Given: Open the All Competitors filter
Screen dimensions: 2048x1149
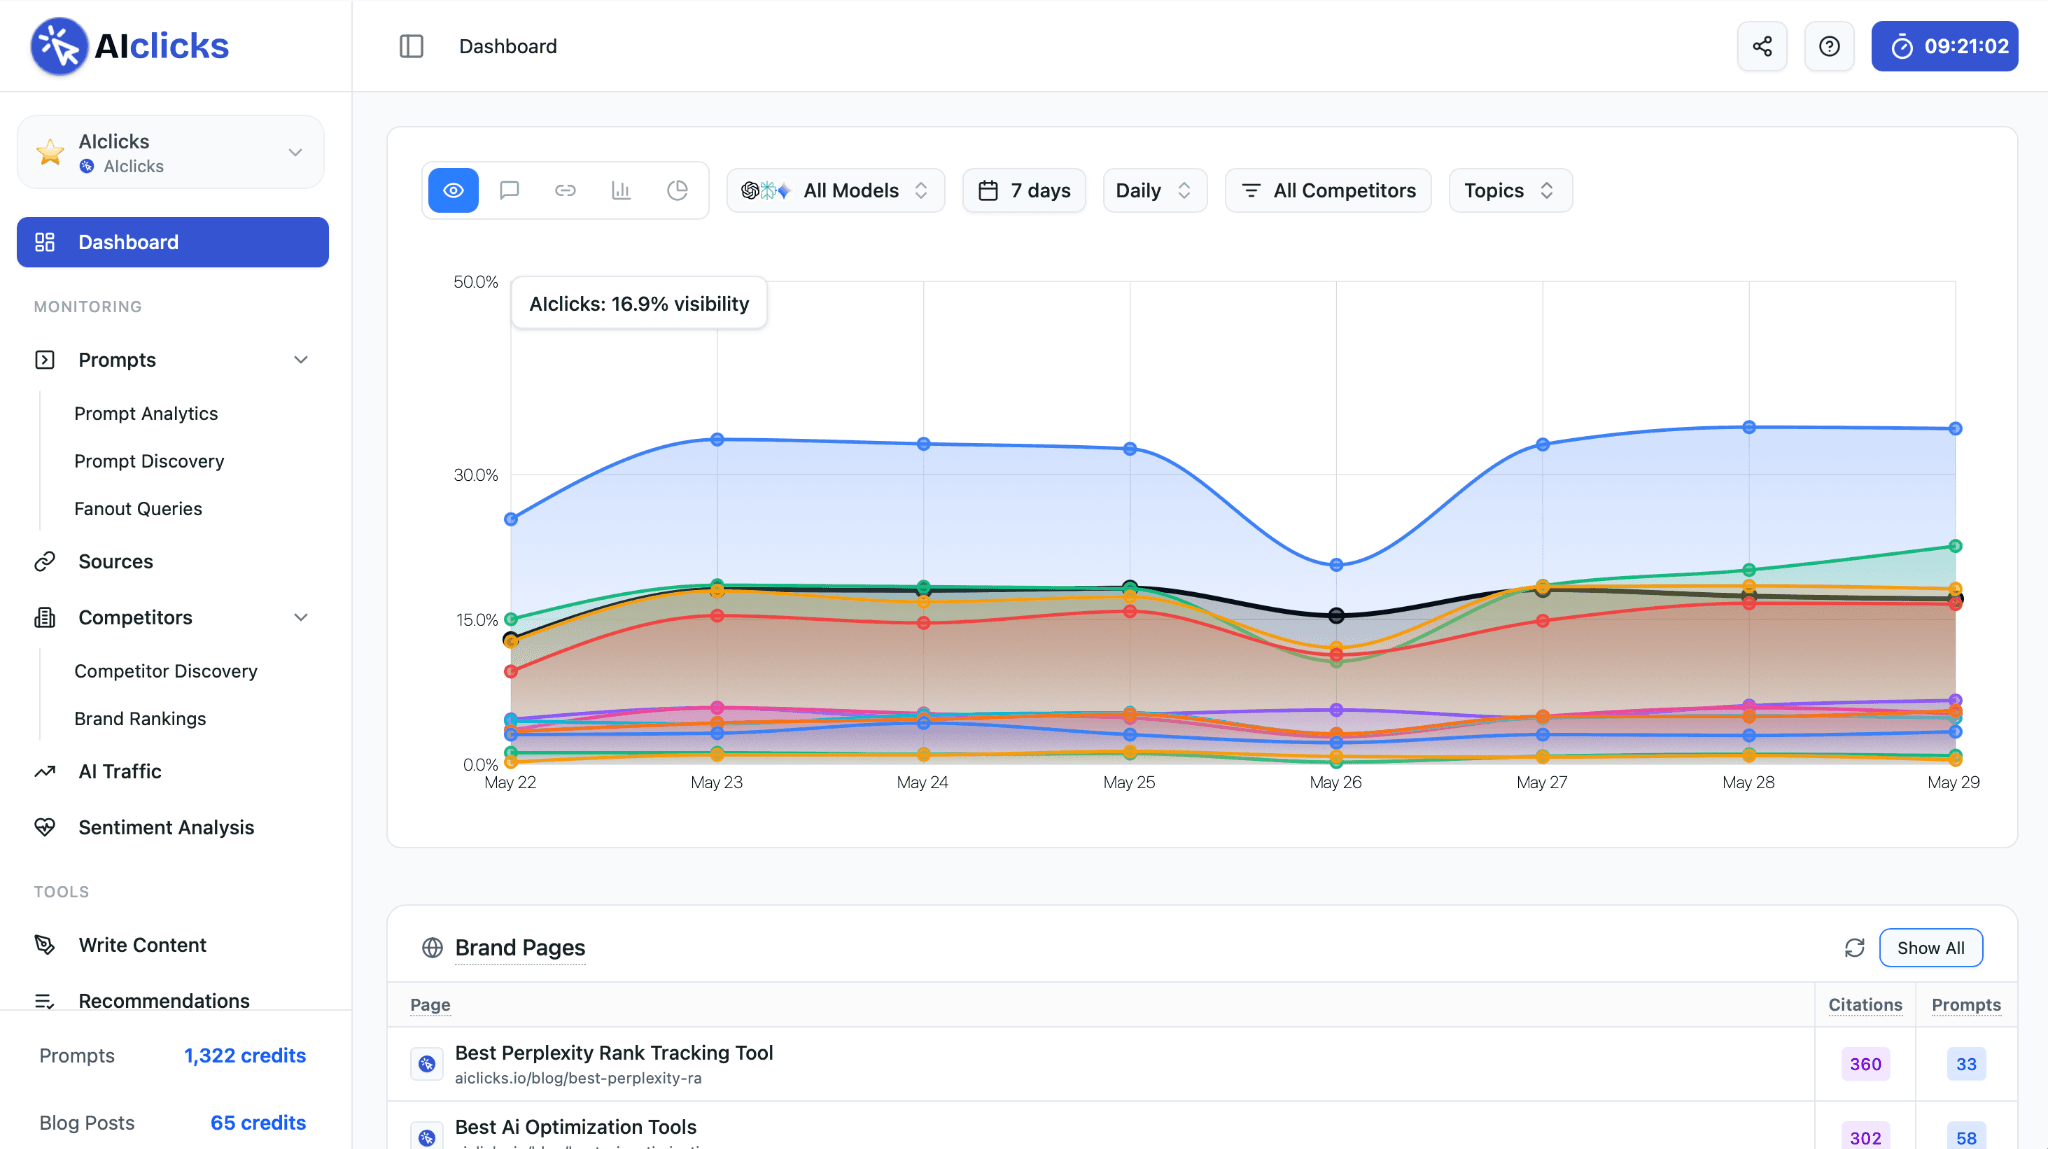Looking at the screenshot, I should pos(1328,190).
